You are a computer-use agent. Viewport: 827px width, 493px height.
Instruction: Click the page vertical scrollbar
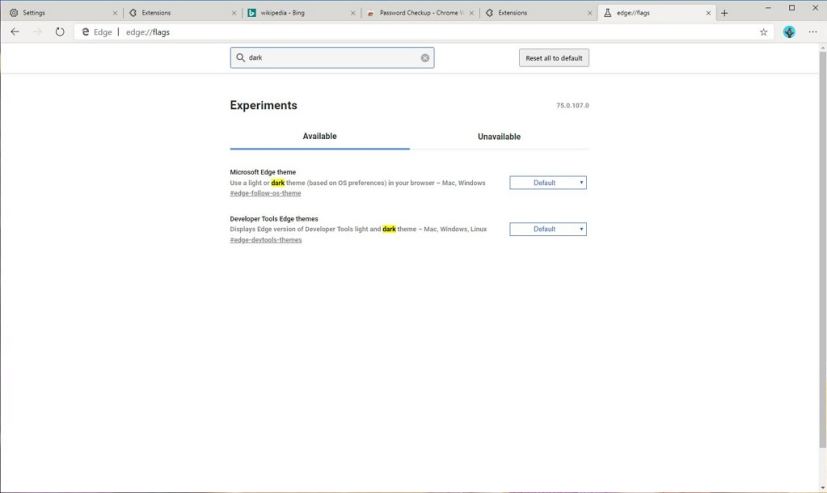(823, 248)
